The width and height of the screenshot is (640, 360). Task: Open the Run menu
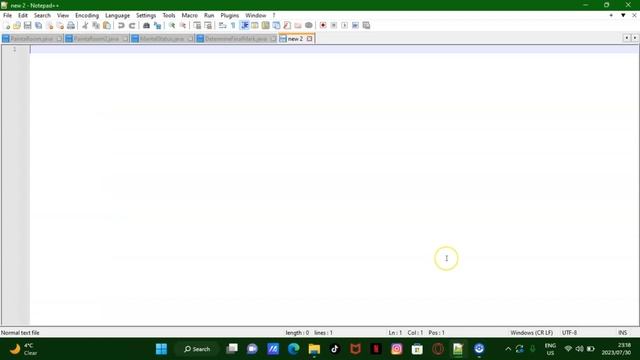tap(209, 15)
